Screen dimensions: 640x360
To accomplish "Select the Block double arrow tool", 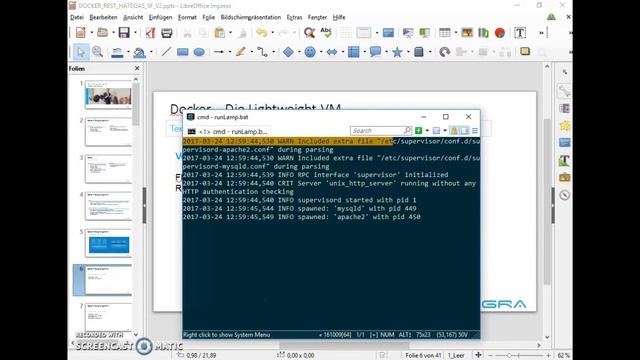I will click(332, 52).
